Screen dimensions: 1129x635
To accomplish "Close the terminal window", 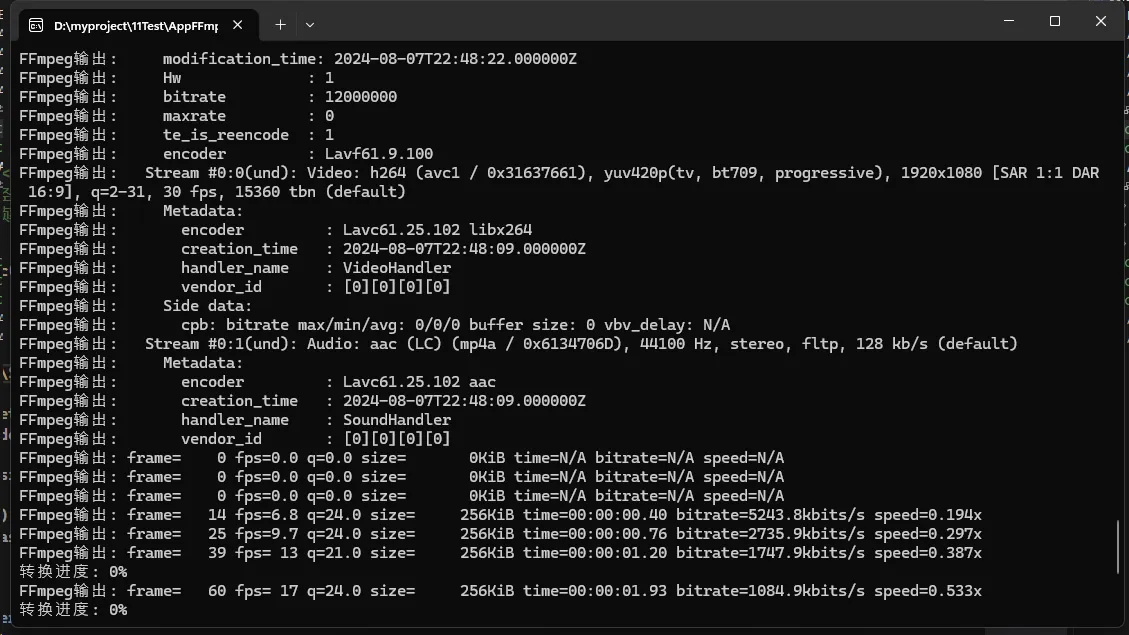I will pyautogui.click(x=1100, y=22).
